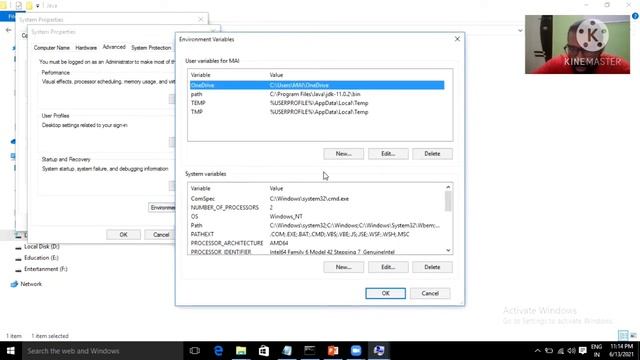Open Education (E:) drive in File Explorer
The image size is (640, 360).
pos(41,258)
